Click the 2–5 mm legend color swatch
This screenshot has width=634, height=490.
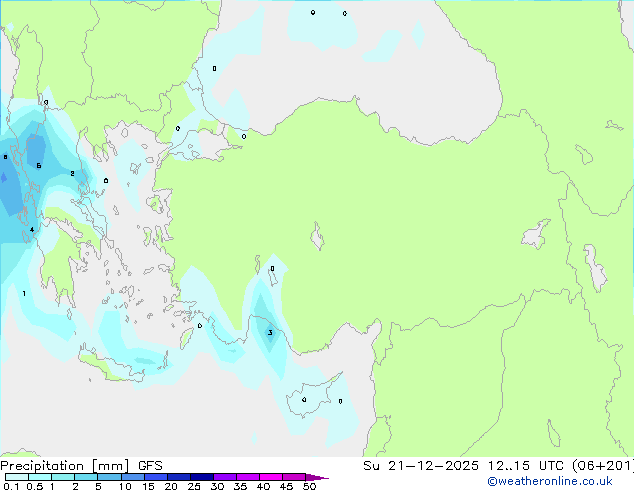coord(86,477)
